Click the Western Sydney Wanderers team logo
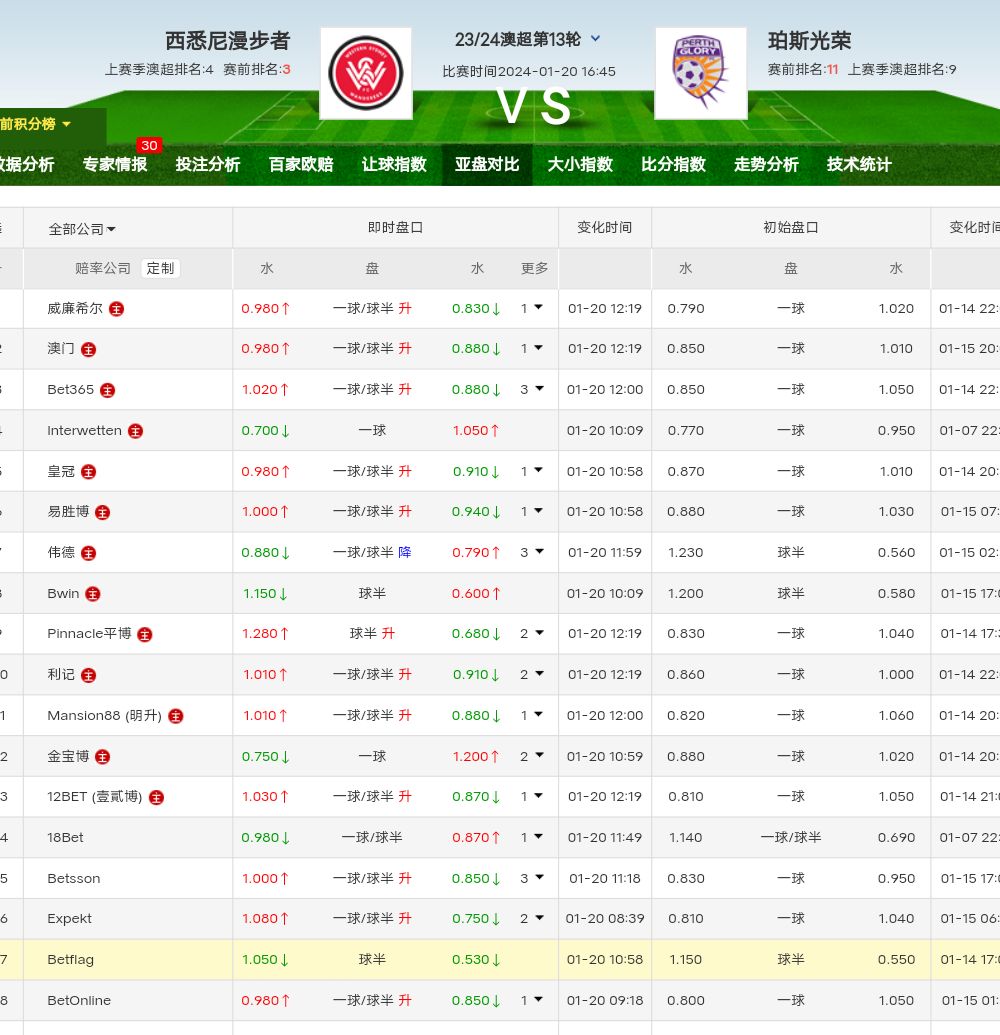 pyautogui.click(x=365, y=73)
